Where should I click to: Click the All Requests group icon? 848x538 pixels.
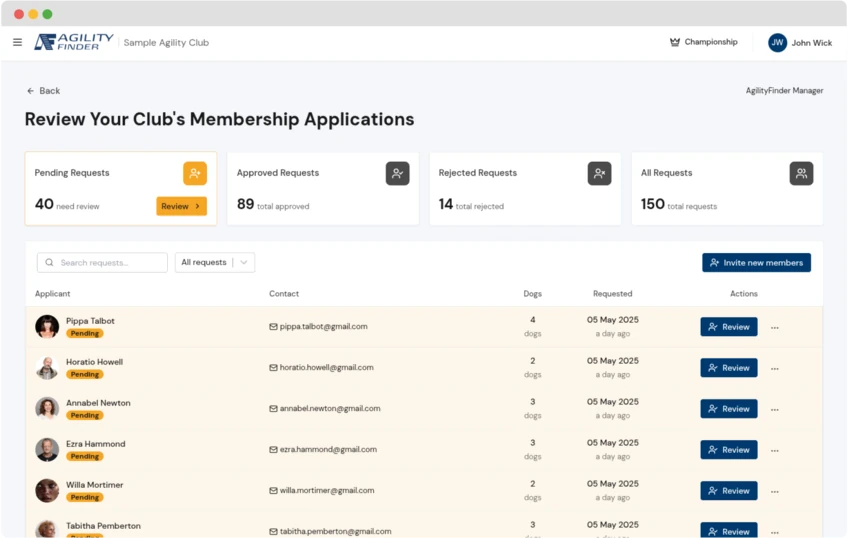[801, 173]
